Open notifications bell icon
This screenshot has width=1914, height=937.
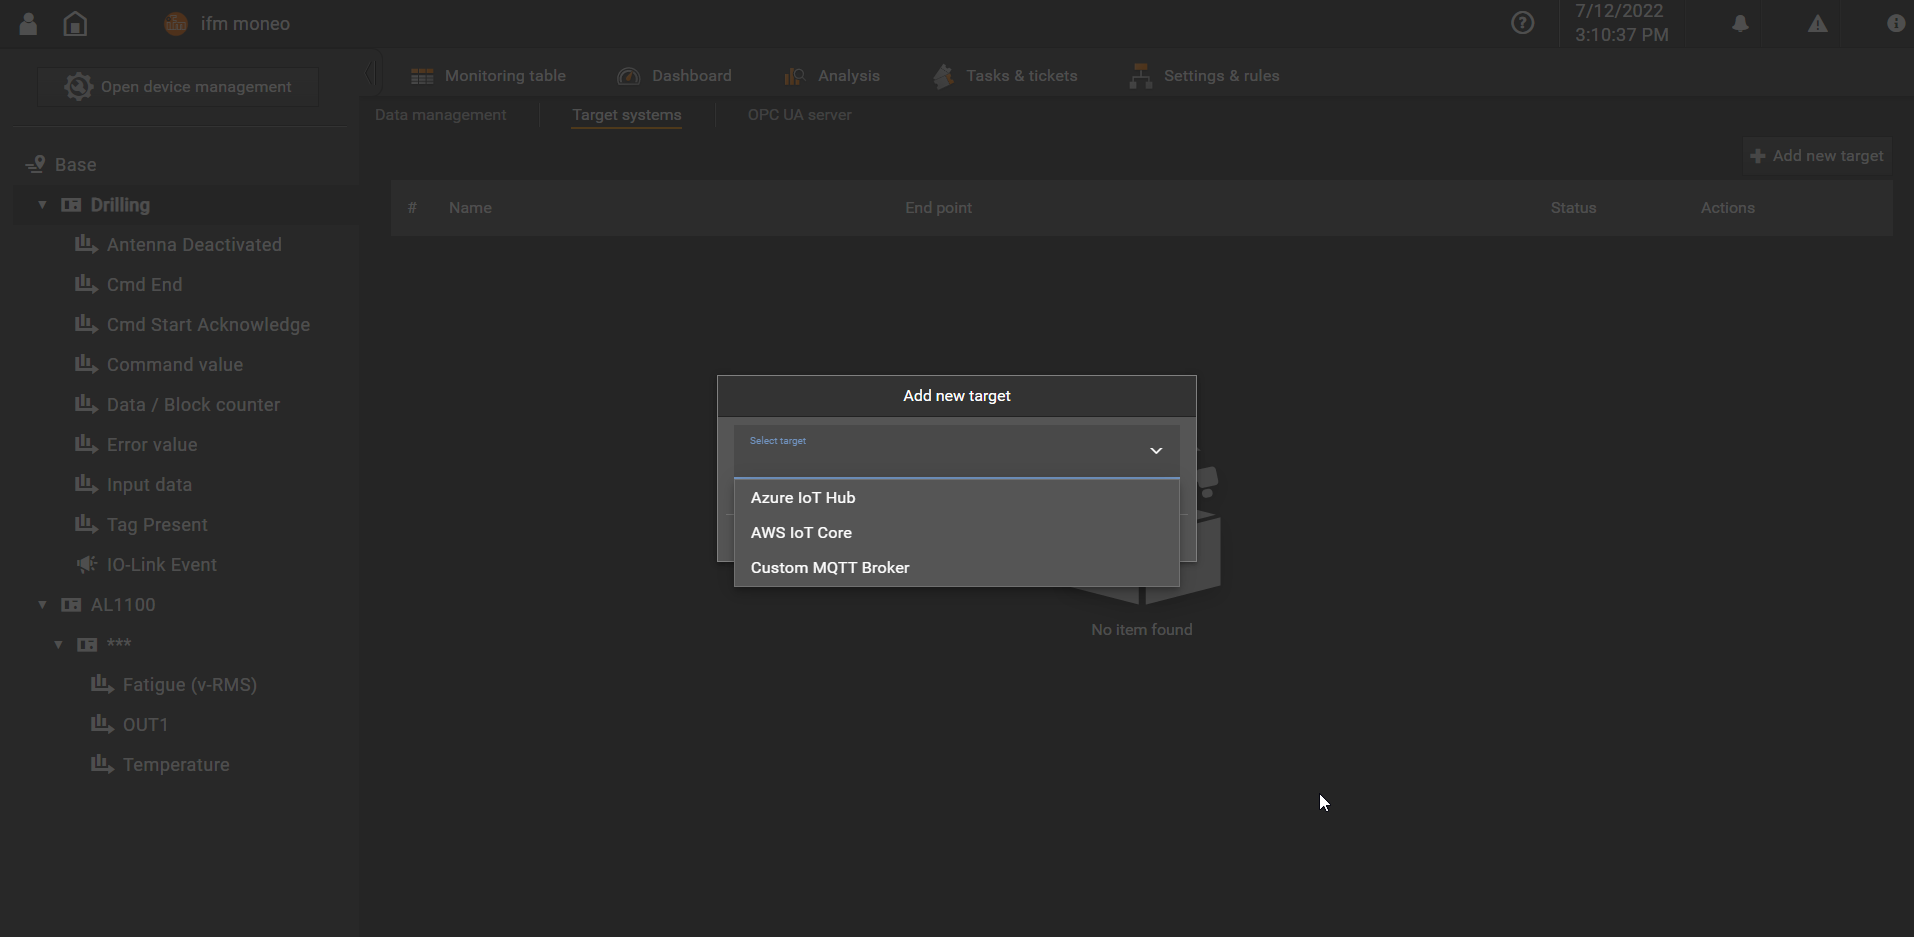(x=1740, y=24)
